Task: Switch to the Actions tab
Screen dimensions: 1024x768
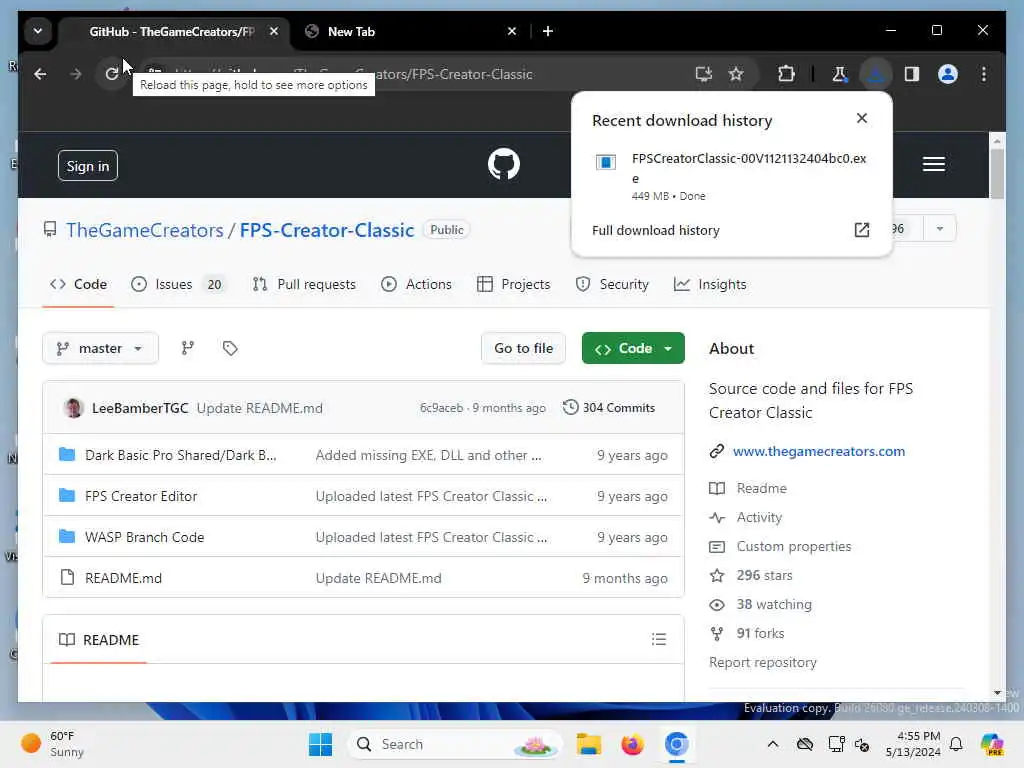Action: [x=416, y=284]
